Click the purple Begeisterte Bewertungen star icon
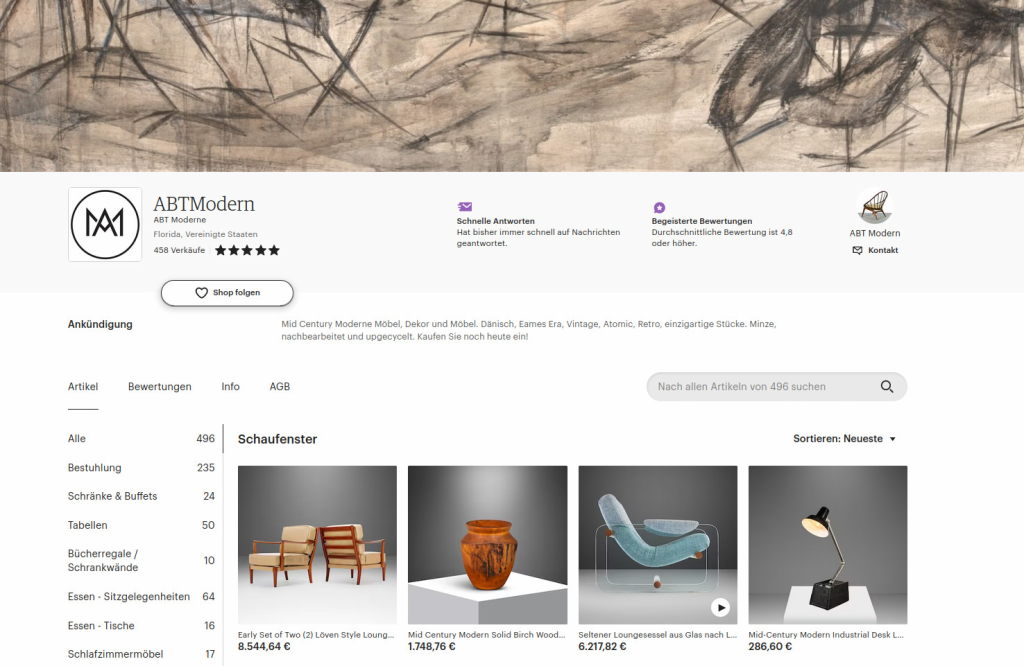Screen dimensions: 1024x666 (659, 208)
